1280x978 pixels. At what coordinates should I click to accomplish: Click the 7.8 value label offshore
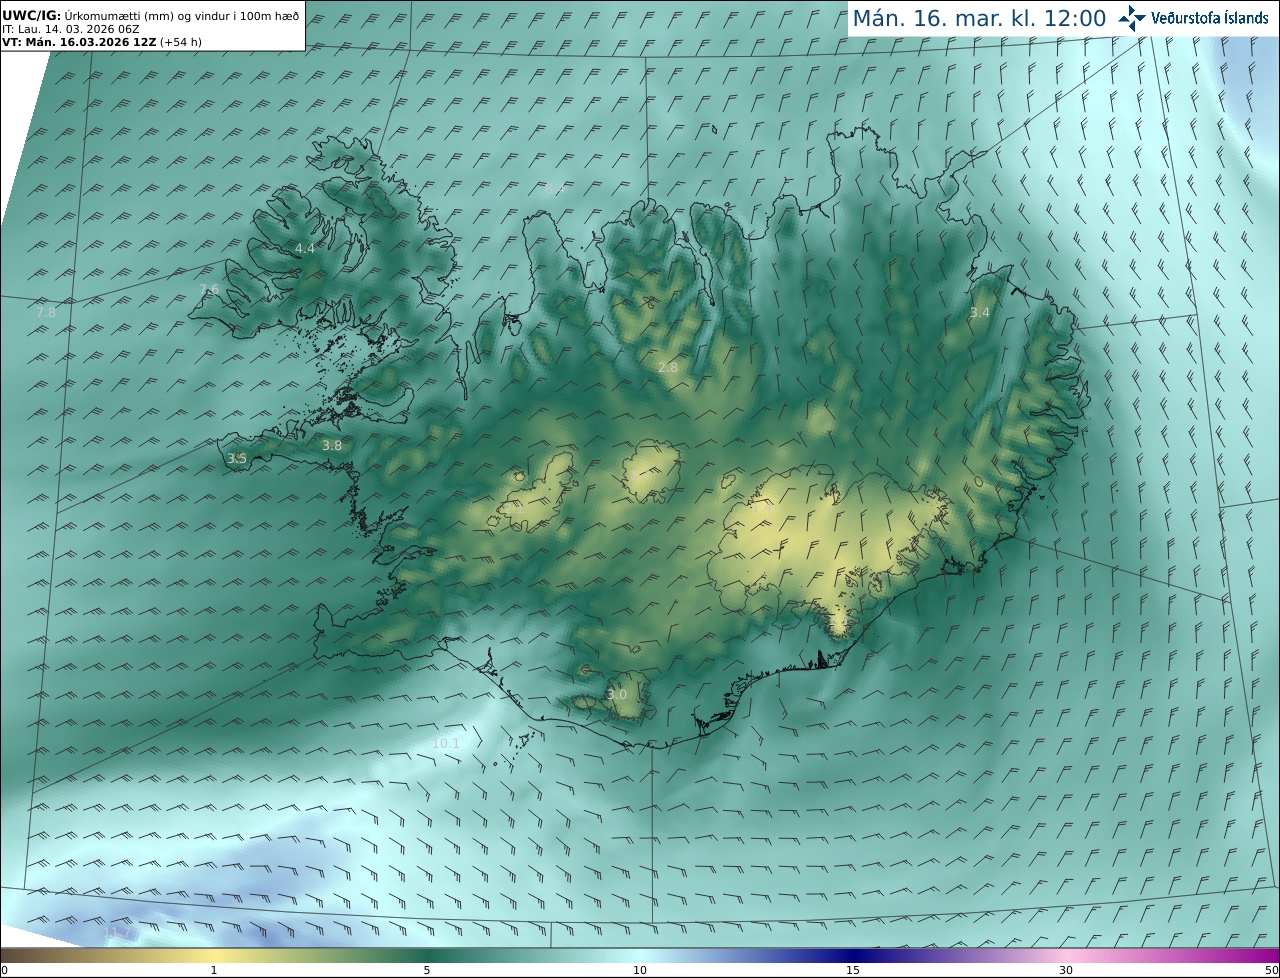[x=46, y=313]
